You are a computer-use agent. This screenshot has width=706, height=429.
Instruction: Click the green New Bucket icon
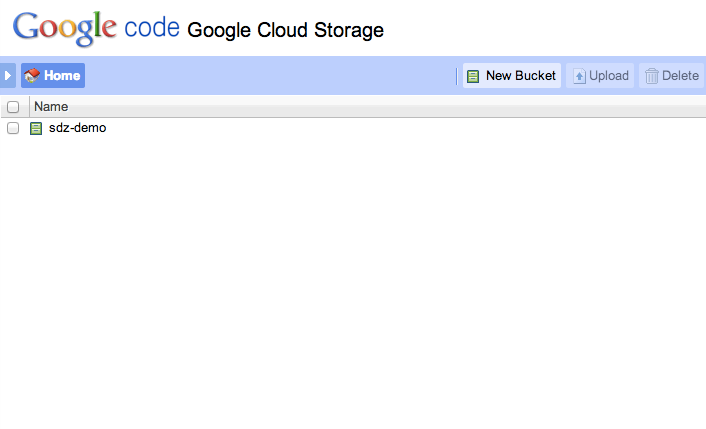pyautogui.click(x=473, y=76)
